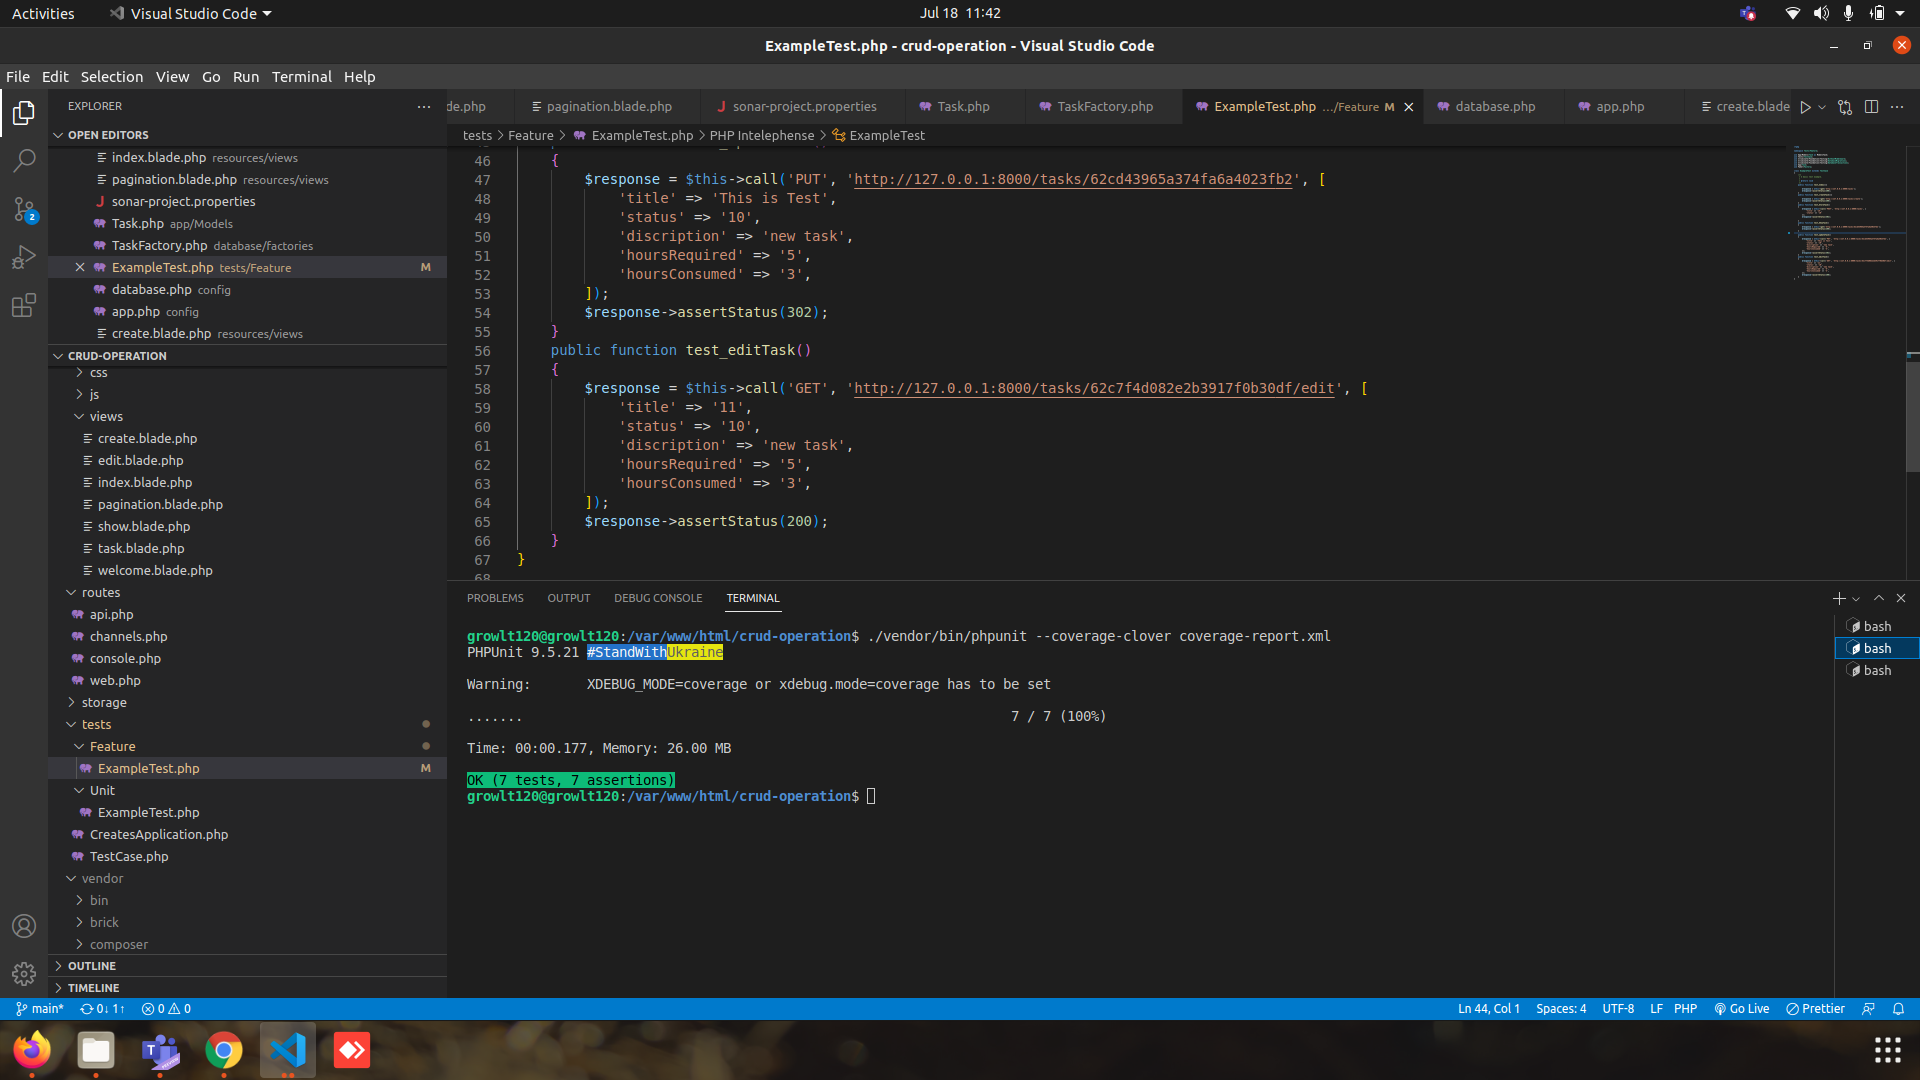Open the Run and Debug view
This screenshot has width=1920, height=1080.
pyautogui.click(x=24, y=257)
